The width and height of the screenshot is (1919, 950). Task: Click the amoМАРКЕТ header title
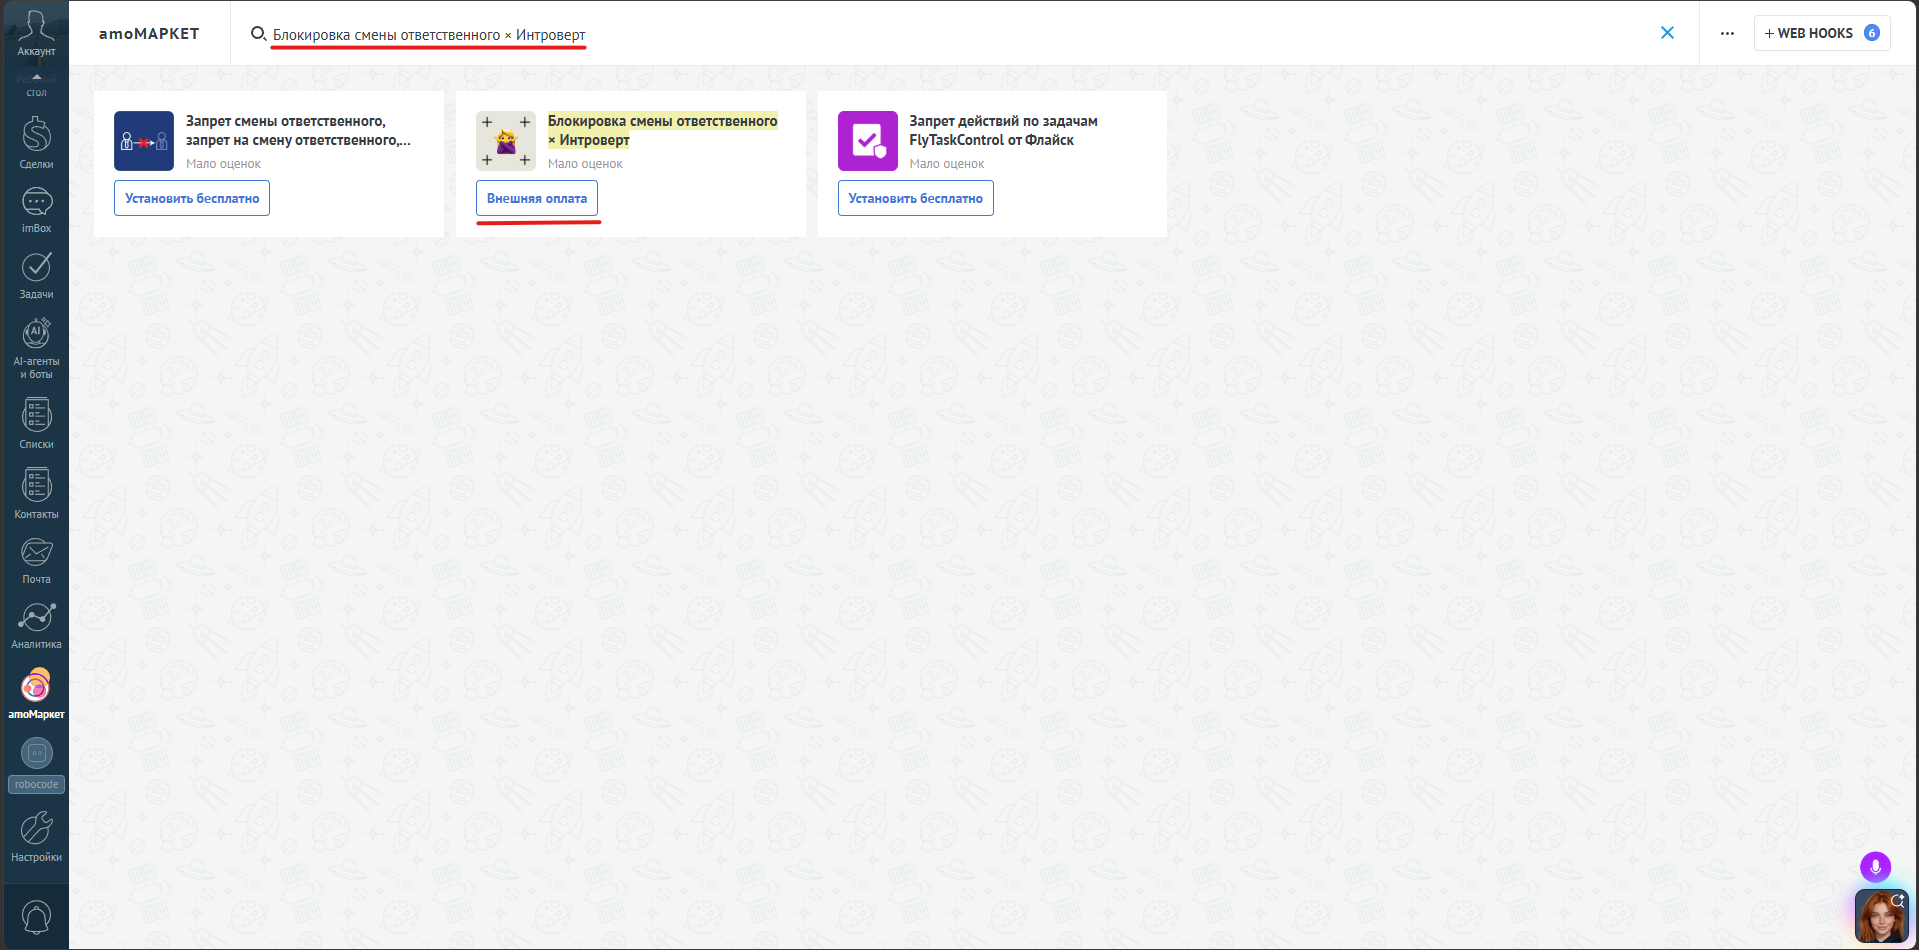149,34
